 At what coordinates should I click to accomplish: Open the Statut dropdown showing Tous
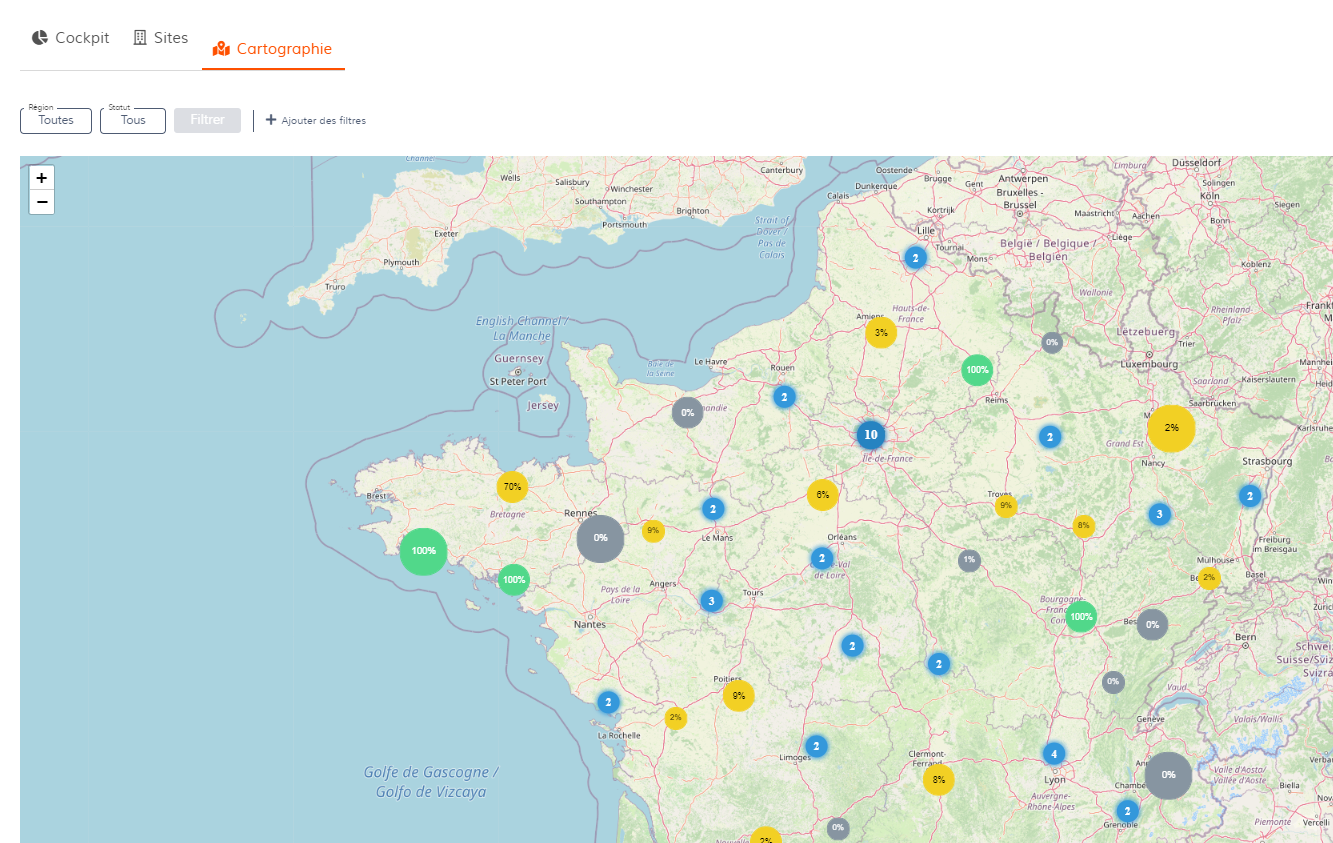132,120
